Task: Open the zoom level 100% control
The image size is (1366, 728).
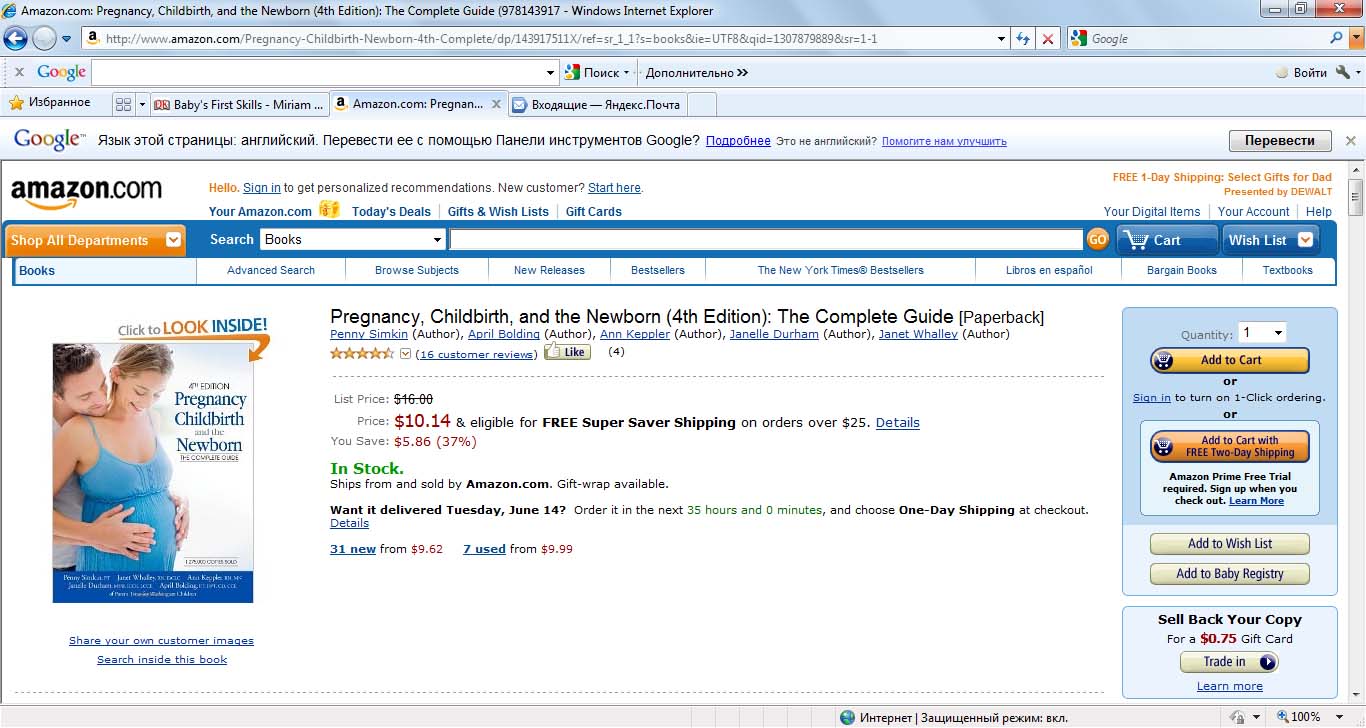Action: click(x=1298, y=717)
